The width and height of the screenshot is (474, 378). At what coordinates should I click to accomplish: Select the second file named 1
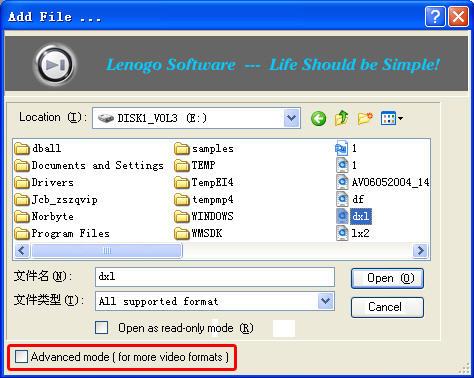(347, 165)
